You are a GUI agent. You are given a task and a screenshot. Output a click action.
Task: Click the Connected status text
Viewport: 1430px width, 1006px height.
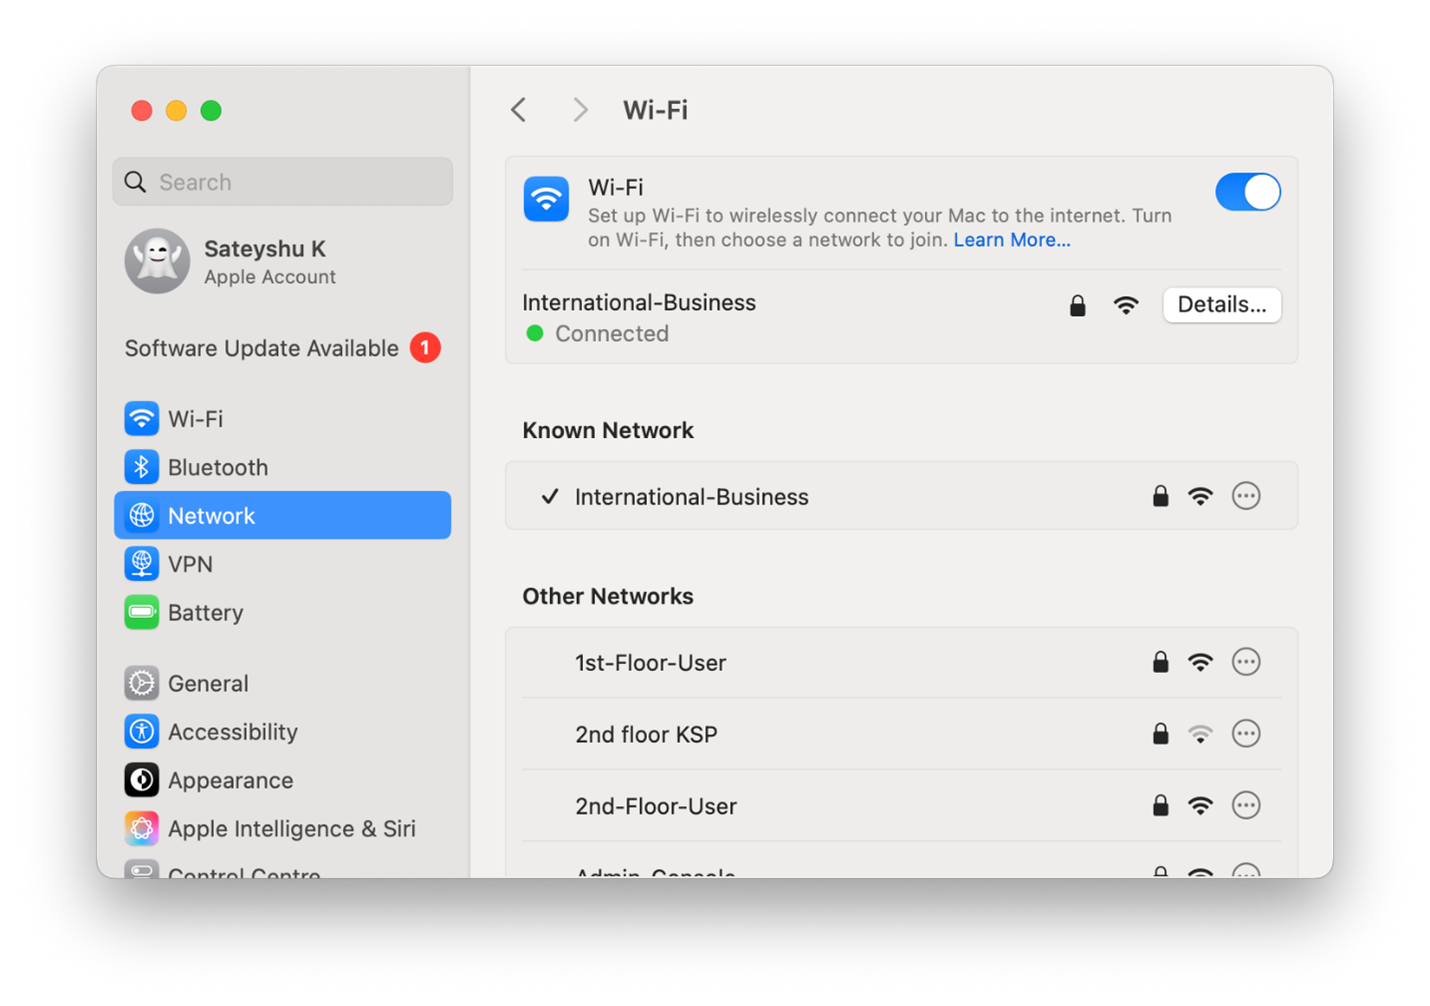pos(612,333)
